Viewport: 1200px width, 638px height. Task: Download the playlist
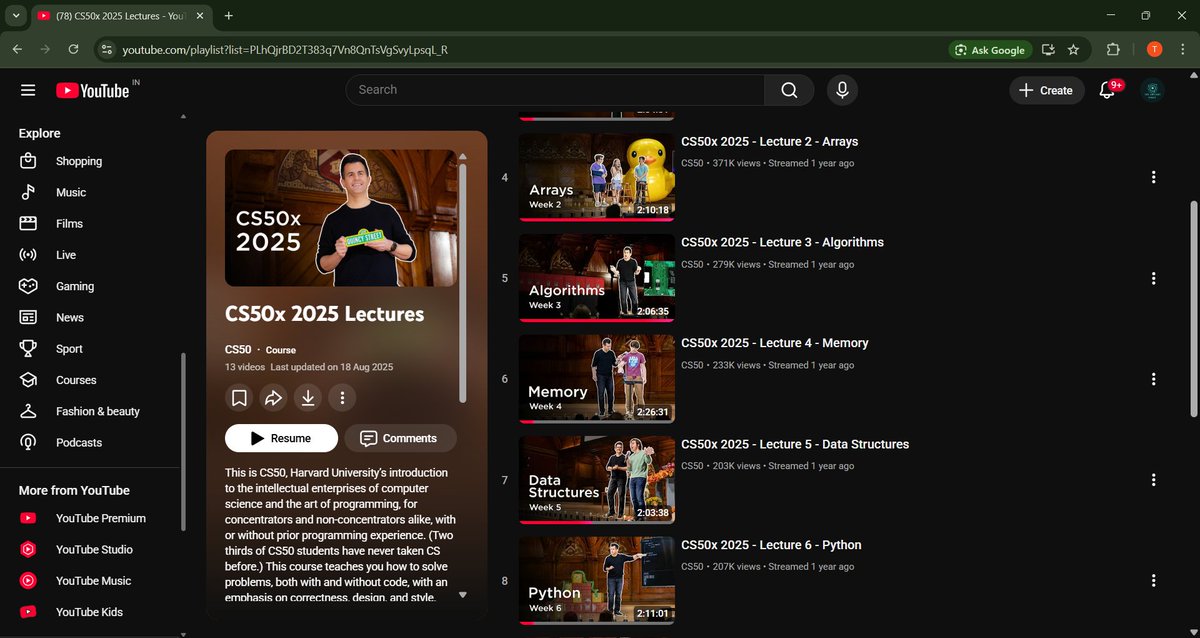[x=308, y=398]
